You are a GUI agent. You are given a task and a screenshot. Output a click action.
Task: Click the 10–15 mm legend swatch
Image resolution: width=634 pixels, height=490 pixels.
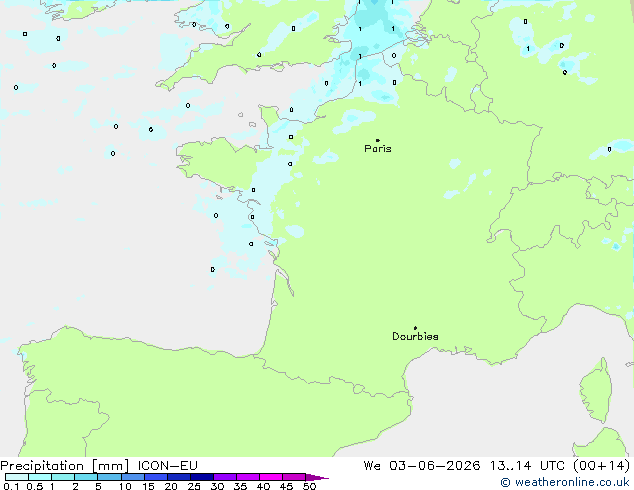[x=133, y=477]
